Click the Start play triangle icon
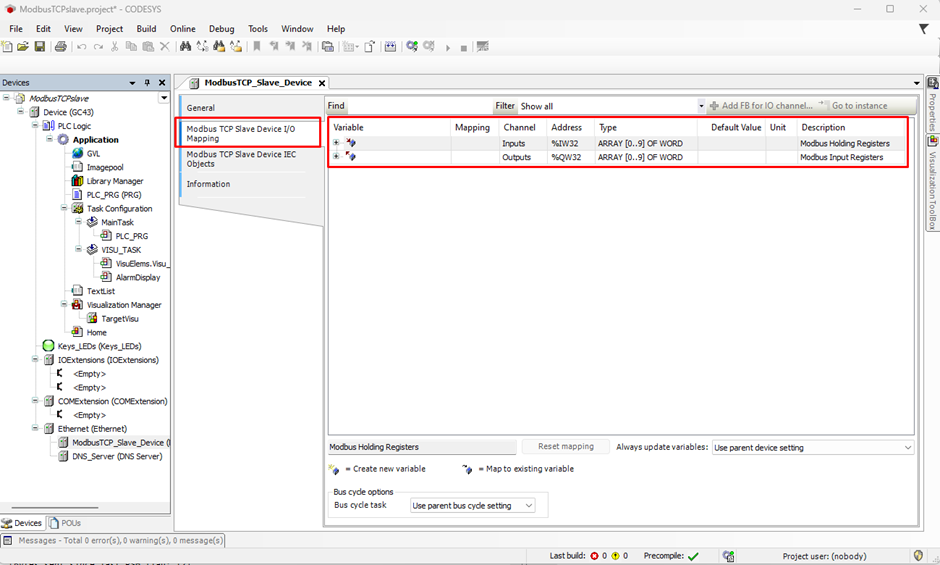The width and height of the screenshot is (940, 565). [x=447, y=48]
